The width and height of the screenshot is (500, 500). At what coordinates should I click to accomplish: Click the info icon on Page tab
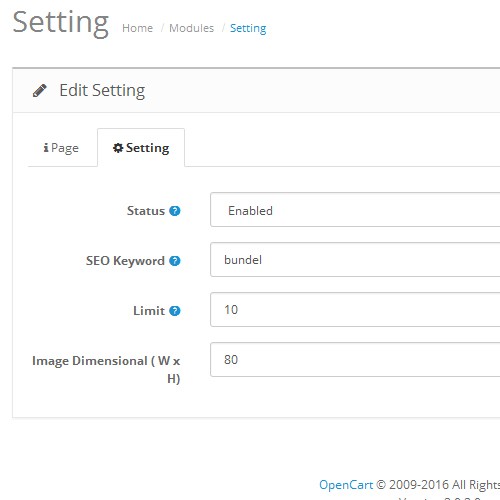(46, 147)
